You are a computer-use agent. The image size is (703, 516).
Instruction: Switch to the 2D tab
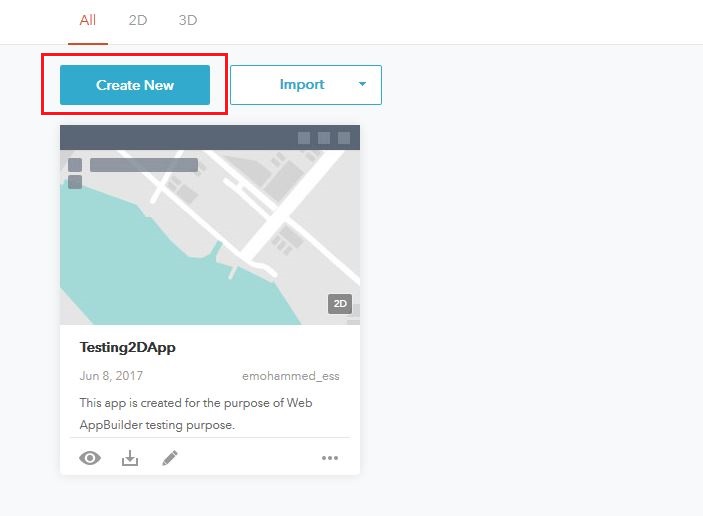pos(138,20)
